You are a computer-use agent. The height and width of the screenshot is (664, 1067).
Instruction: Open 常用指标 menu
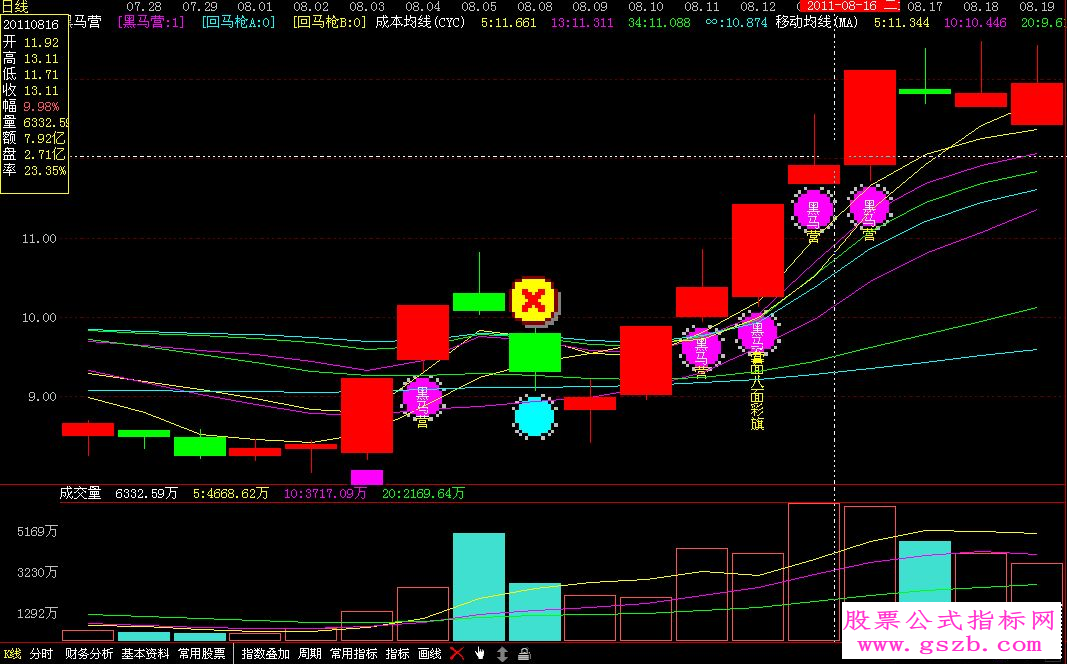tap(354, 654)
